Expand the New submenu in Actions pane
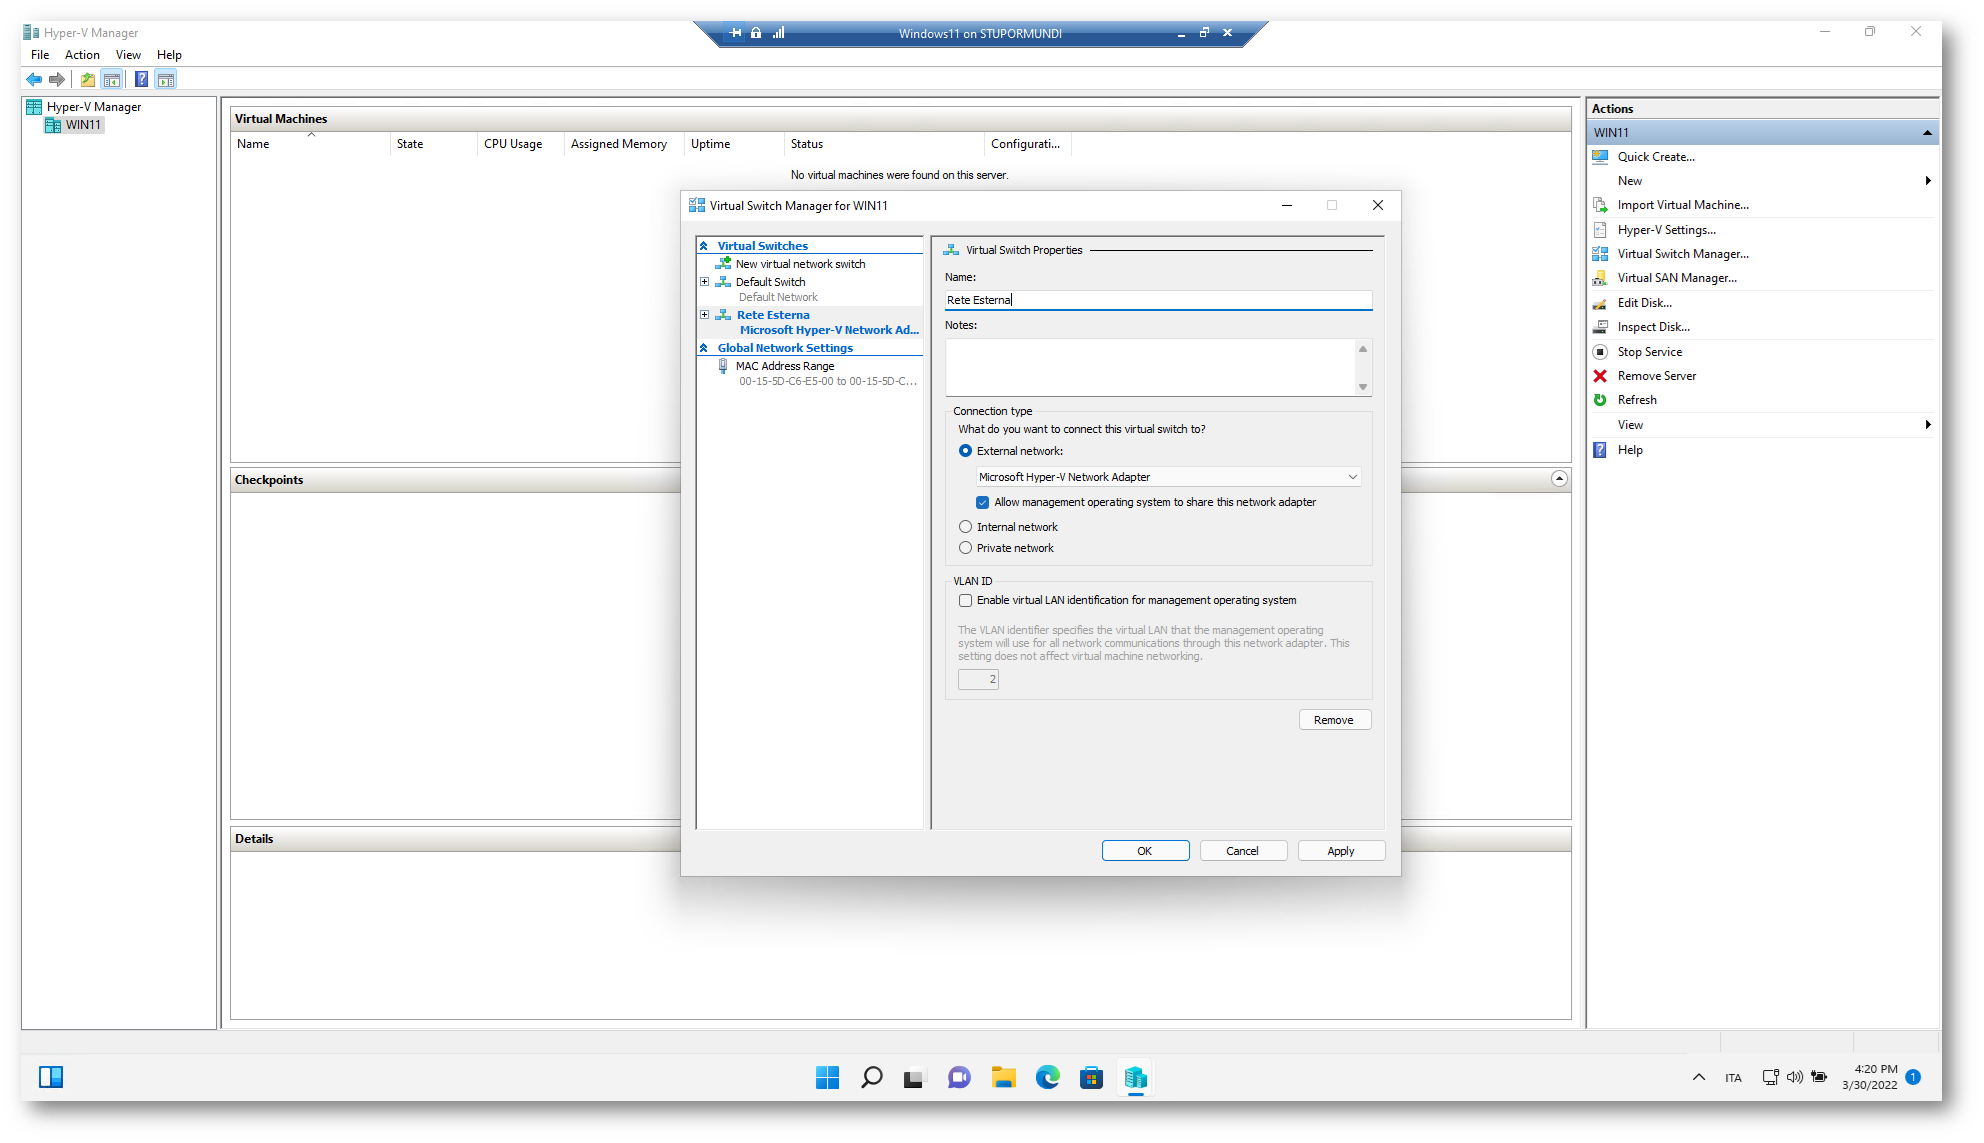Image resolution: width=1984 pixels, height=1143 pixels. pos(1927,181)
